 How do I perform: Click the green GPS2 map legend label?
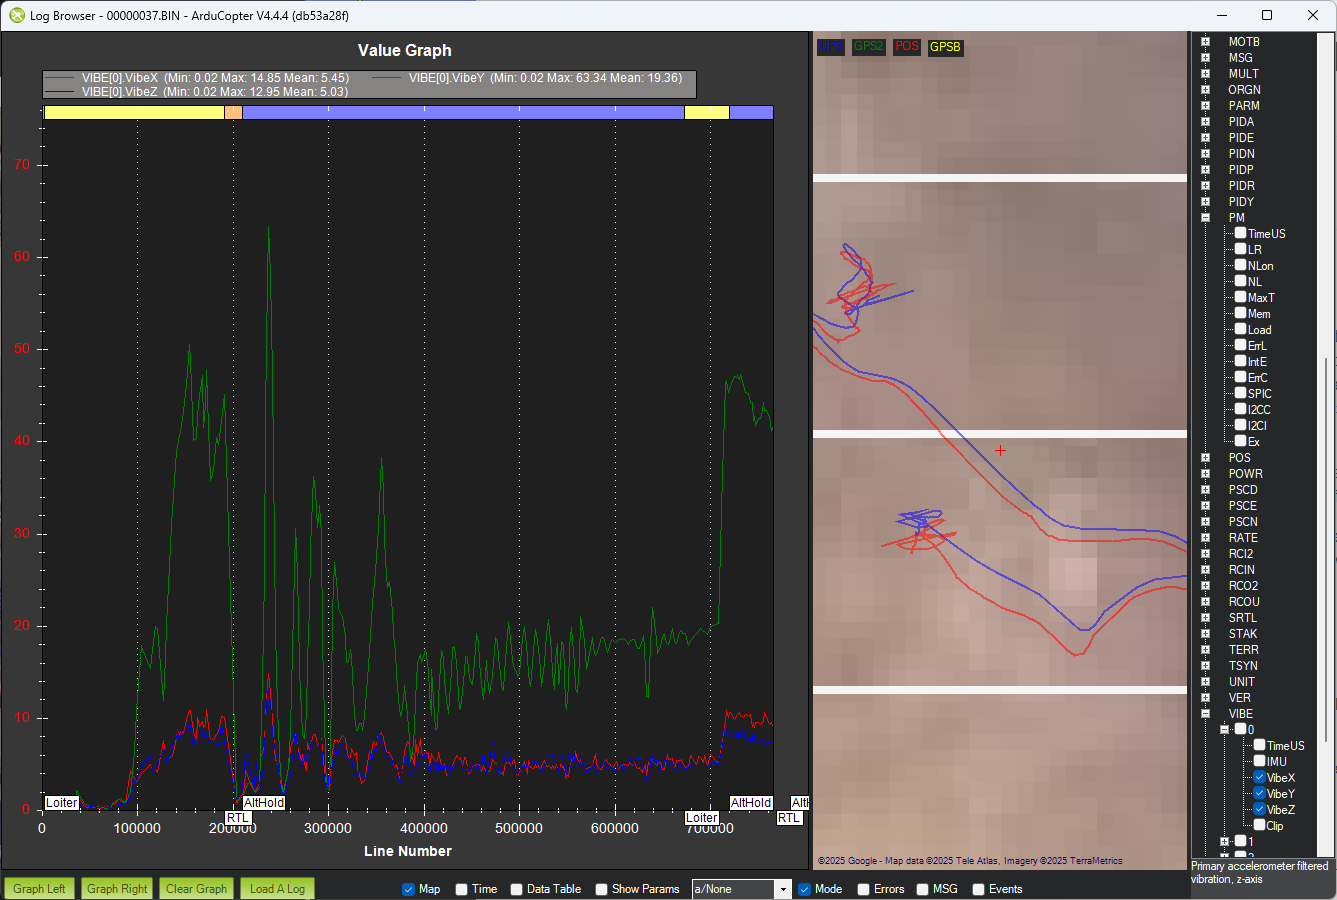tap(868, 47)
